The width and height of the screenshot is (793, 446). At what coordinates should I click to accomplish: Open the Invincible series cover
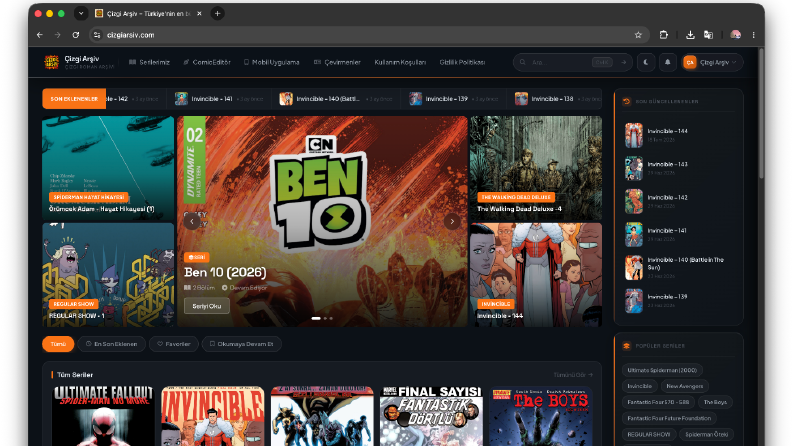212,416
